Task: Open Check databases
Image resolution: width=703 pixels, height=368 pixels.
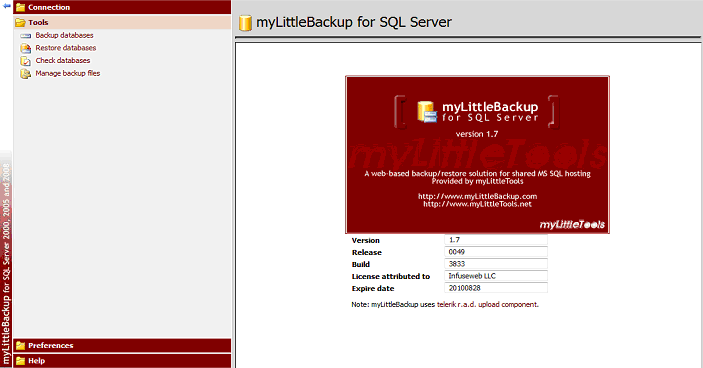Action: point(63,61)
